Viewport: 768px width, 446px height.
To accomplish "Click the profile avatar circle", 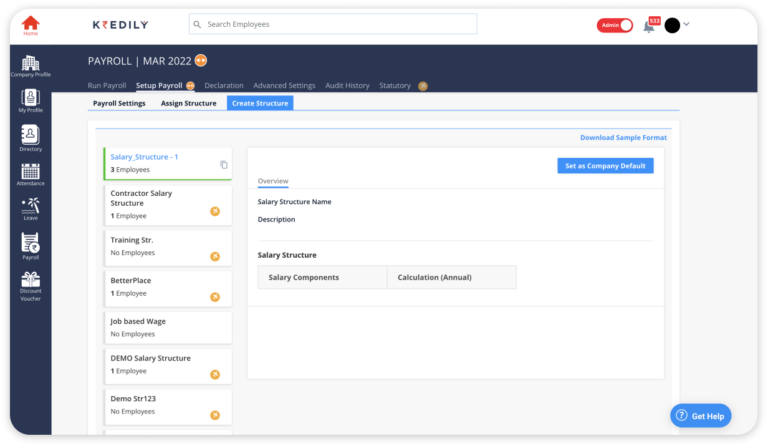I will [x=672, y=25].
